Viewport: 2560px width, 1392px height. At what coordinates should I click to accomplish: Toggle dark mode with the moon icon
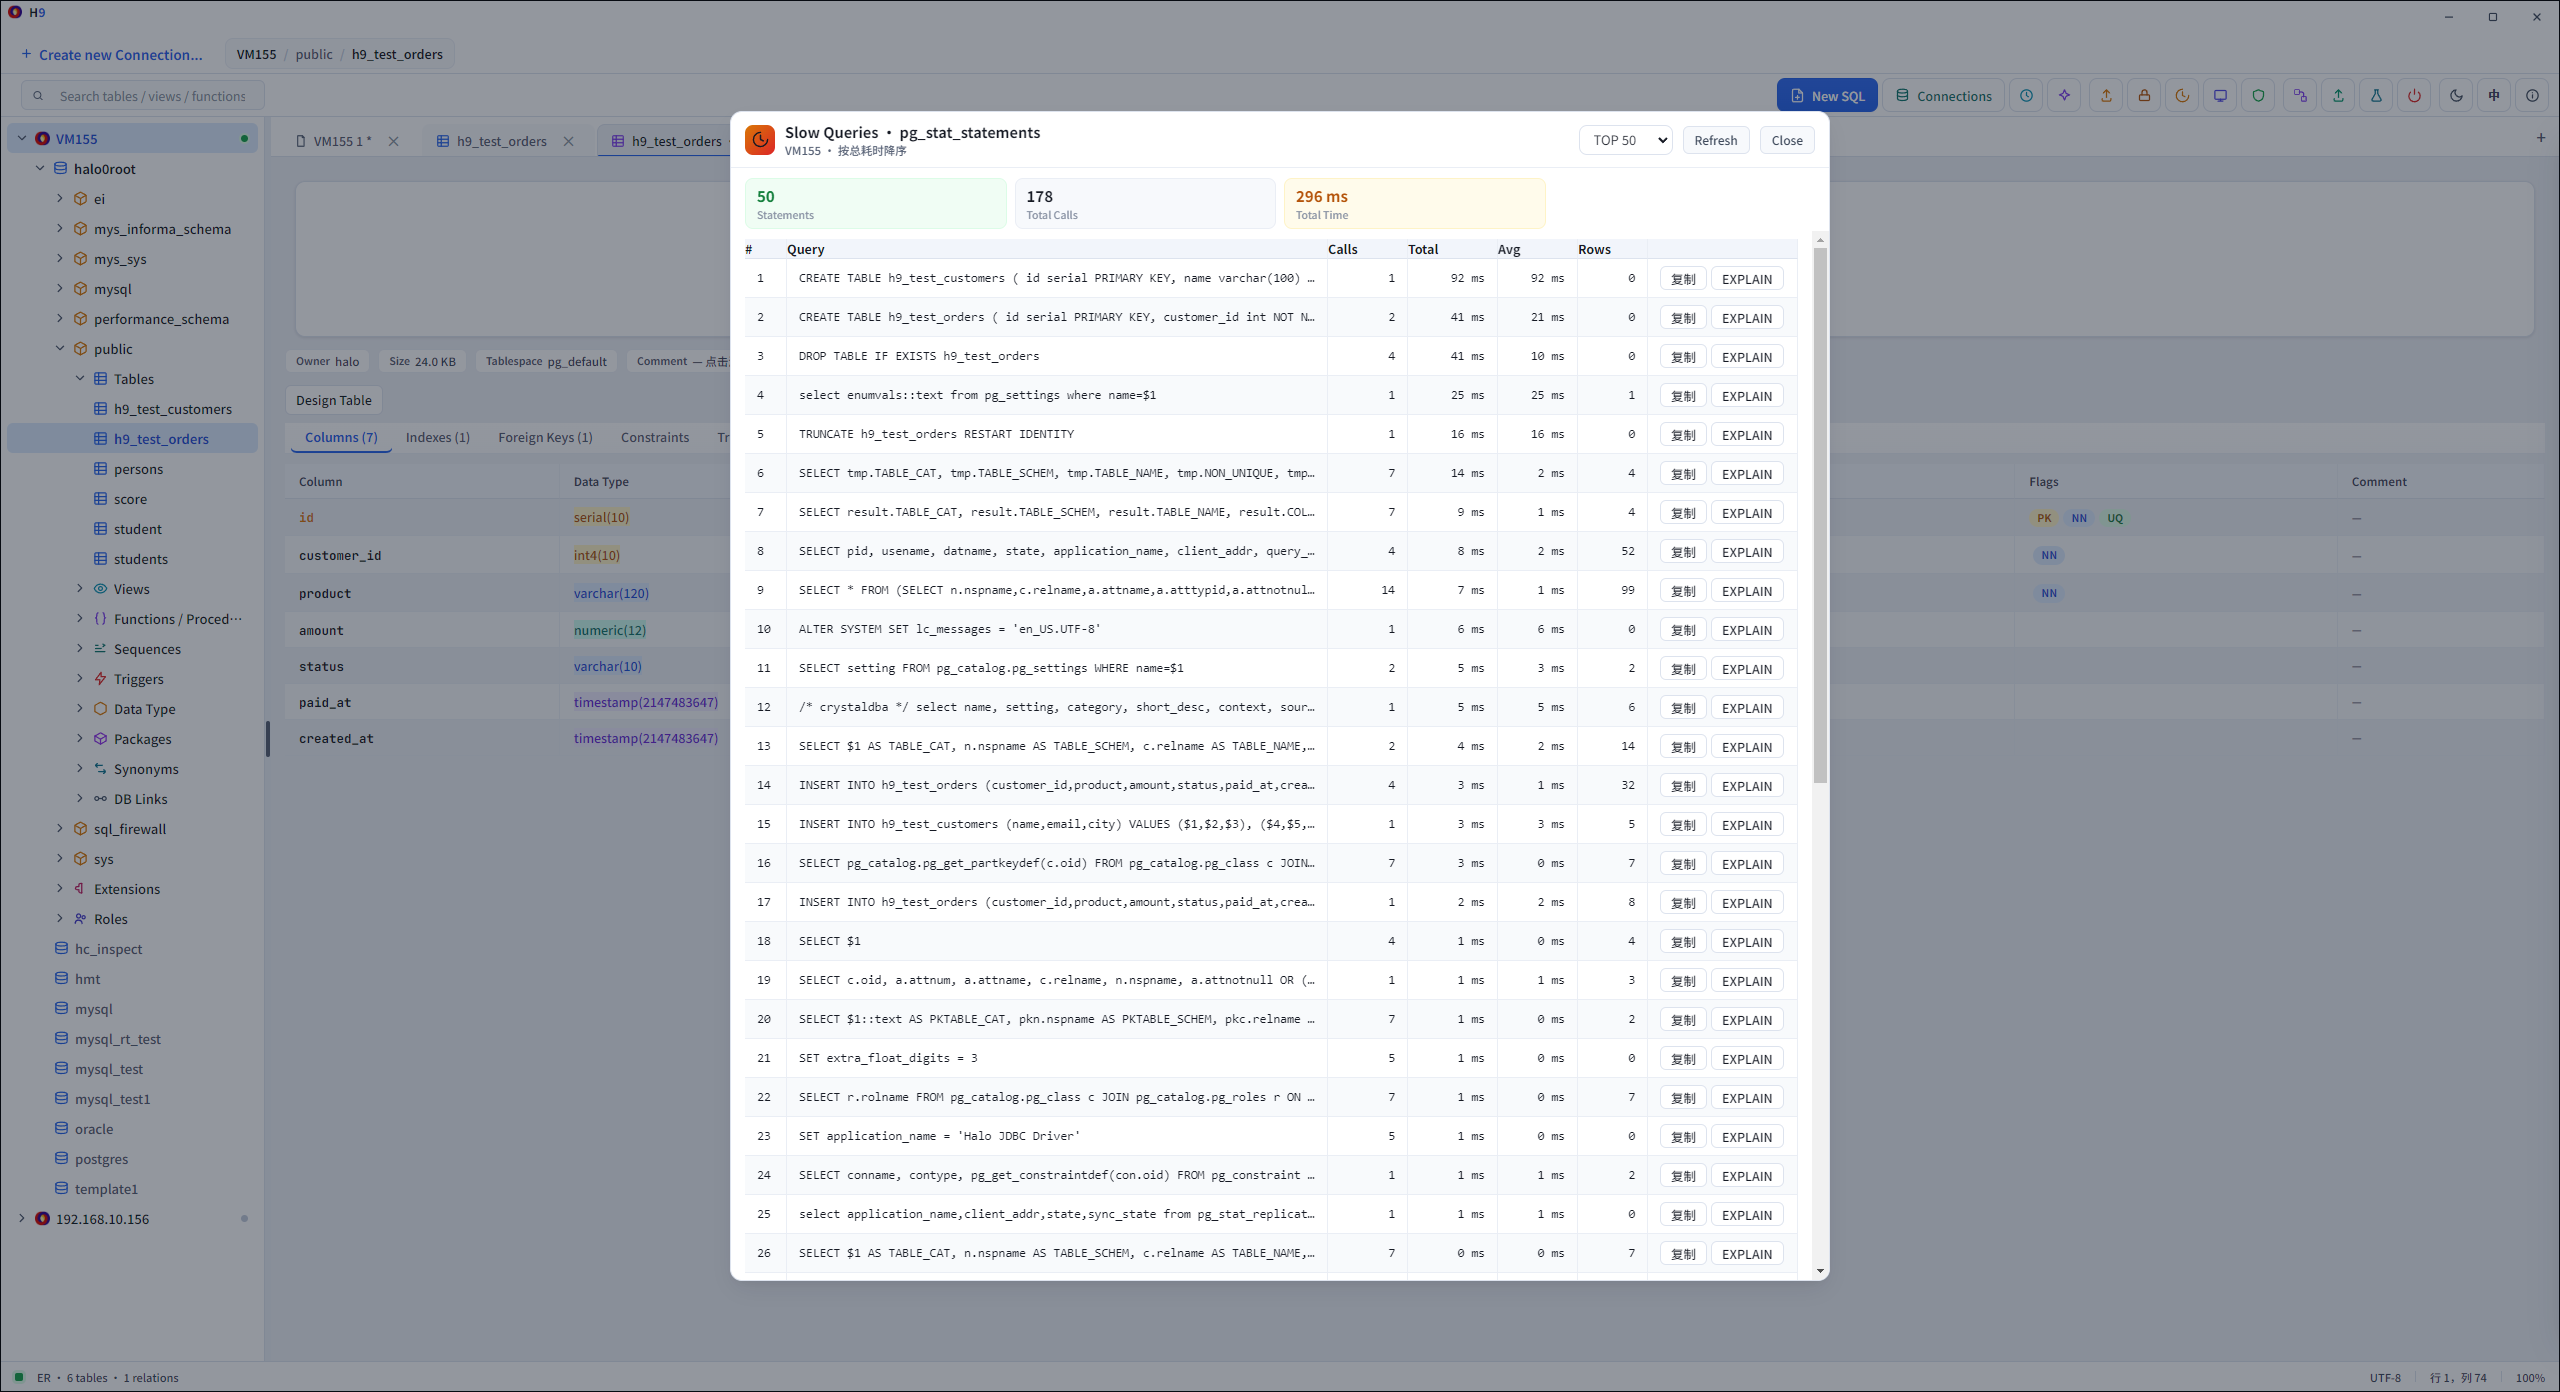tap(2456, 96)
